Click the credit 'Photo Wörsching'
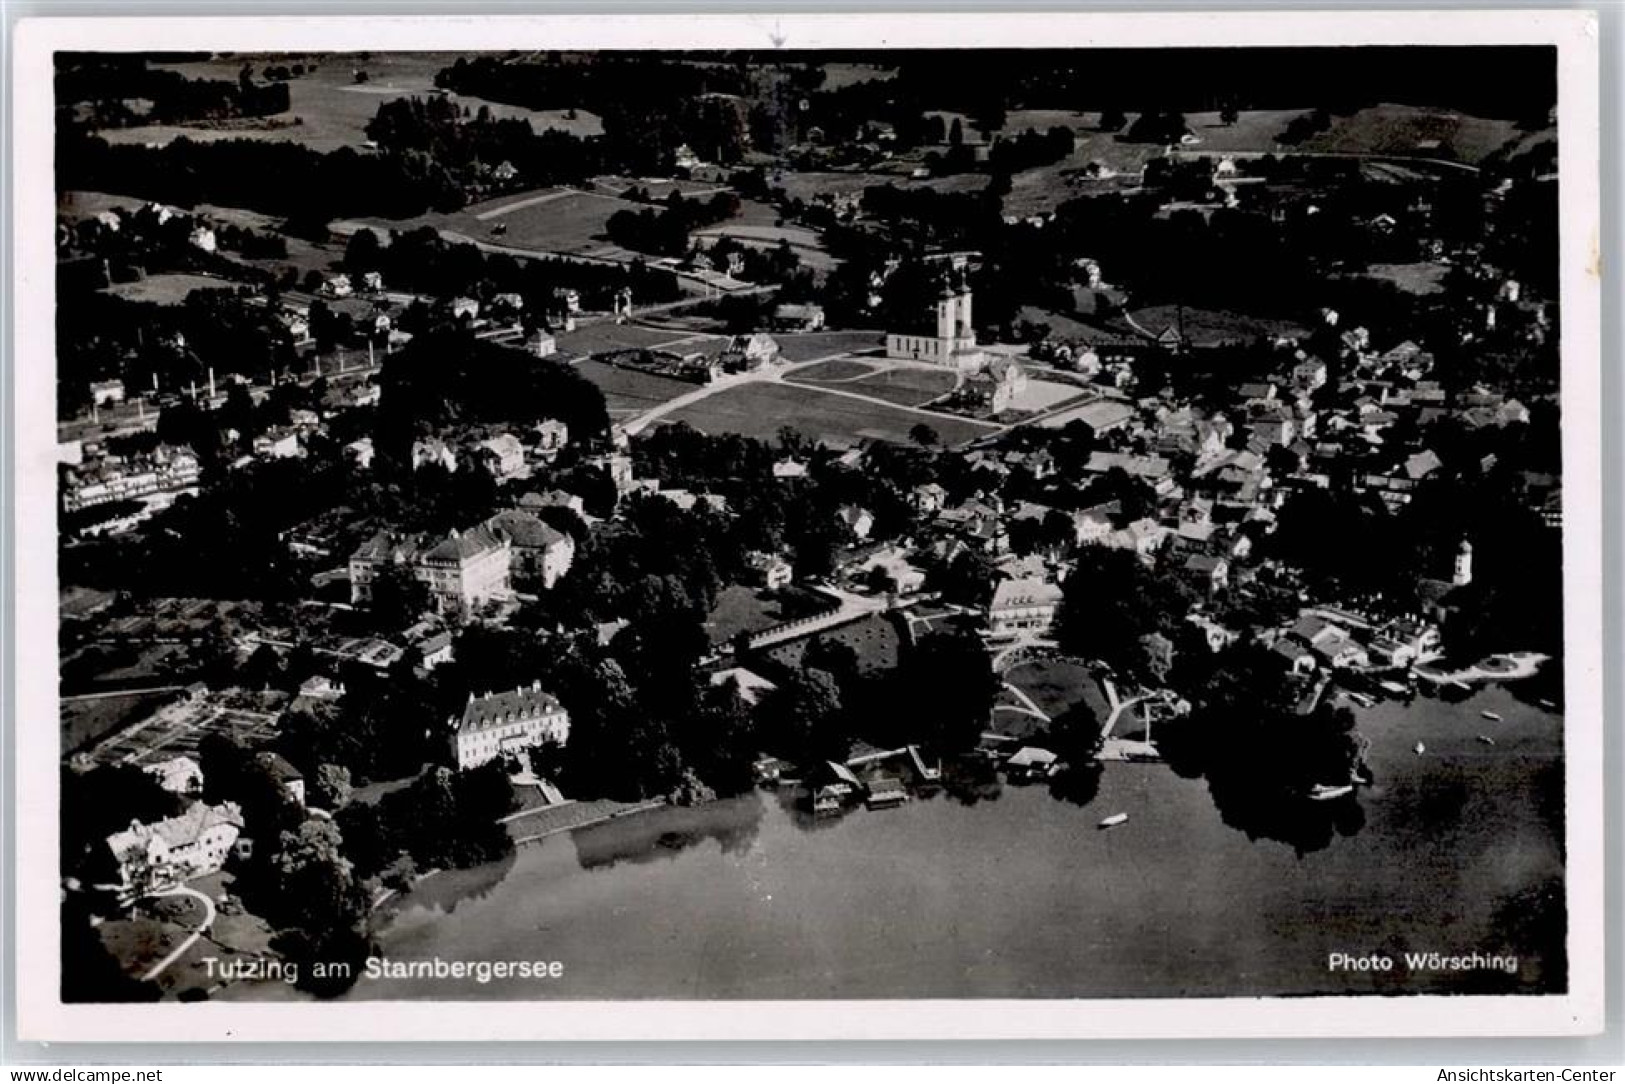The width and height of the screenshot is (1625, 1084). coord(1422,962)
